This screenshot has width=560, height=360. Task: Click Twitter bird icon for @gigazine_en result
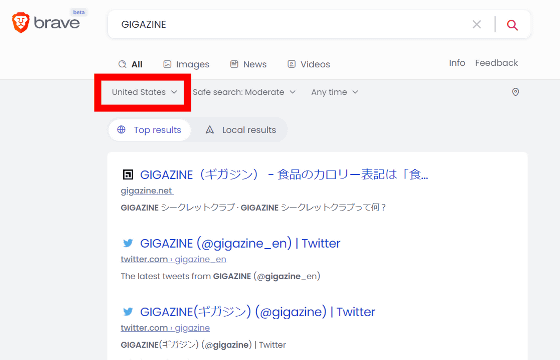pos(128,243)
